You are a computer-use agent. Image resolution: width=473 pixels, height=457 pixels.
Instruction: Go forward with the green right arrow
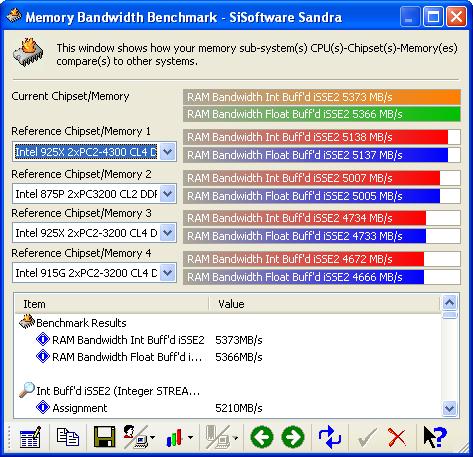pyautogui.click(x=293, y=437)
